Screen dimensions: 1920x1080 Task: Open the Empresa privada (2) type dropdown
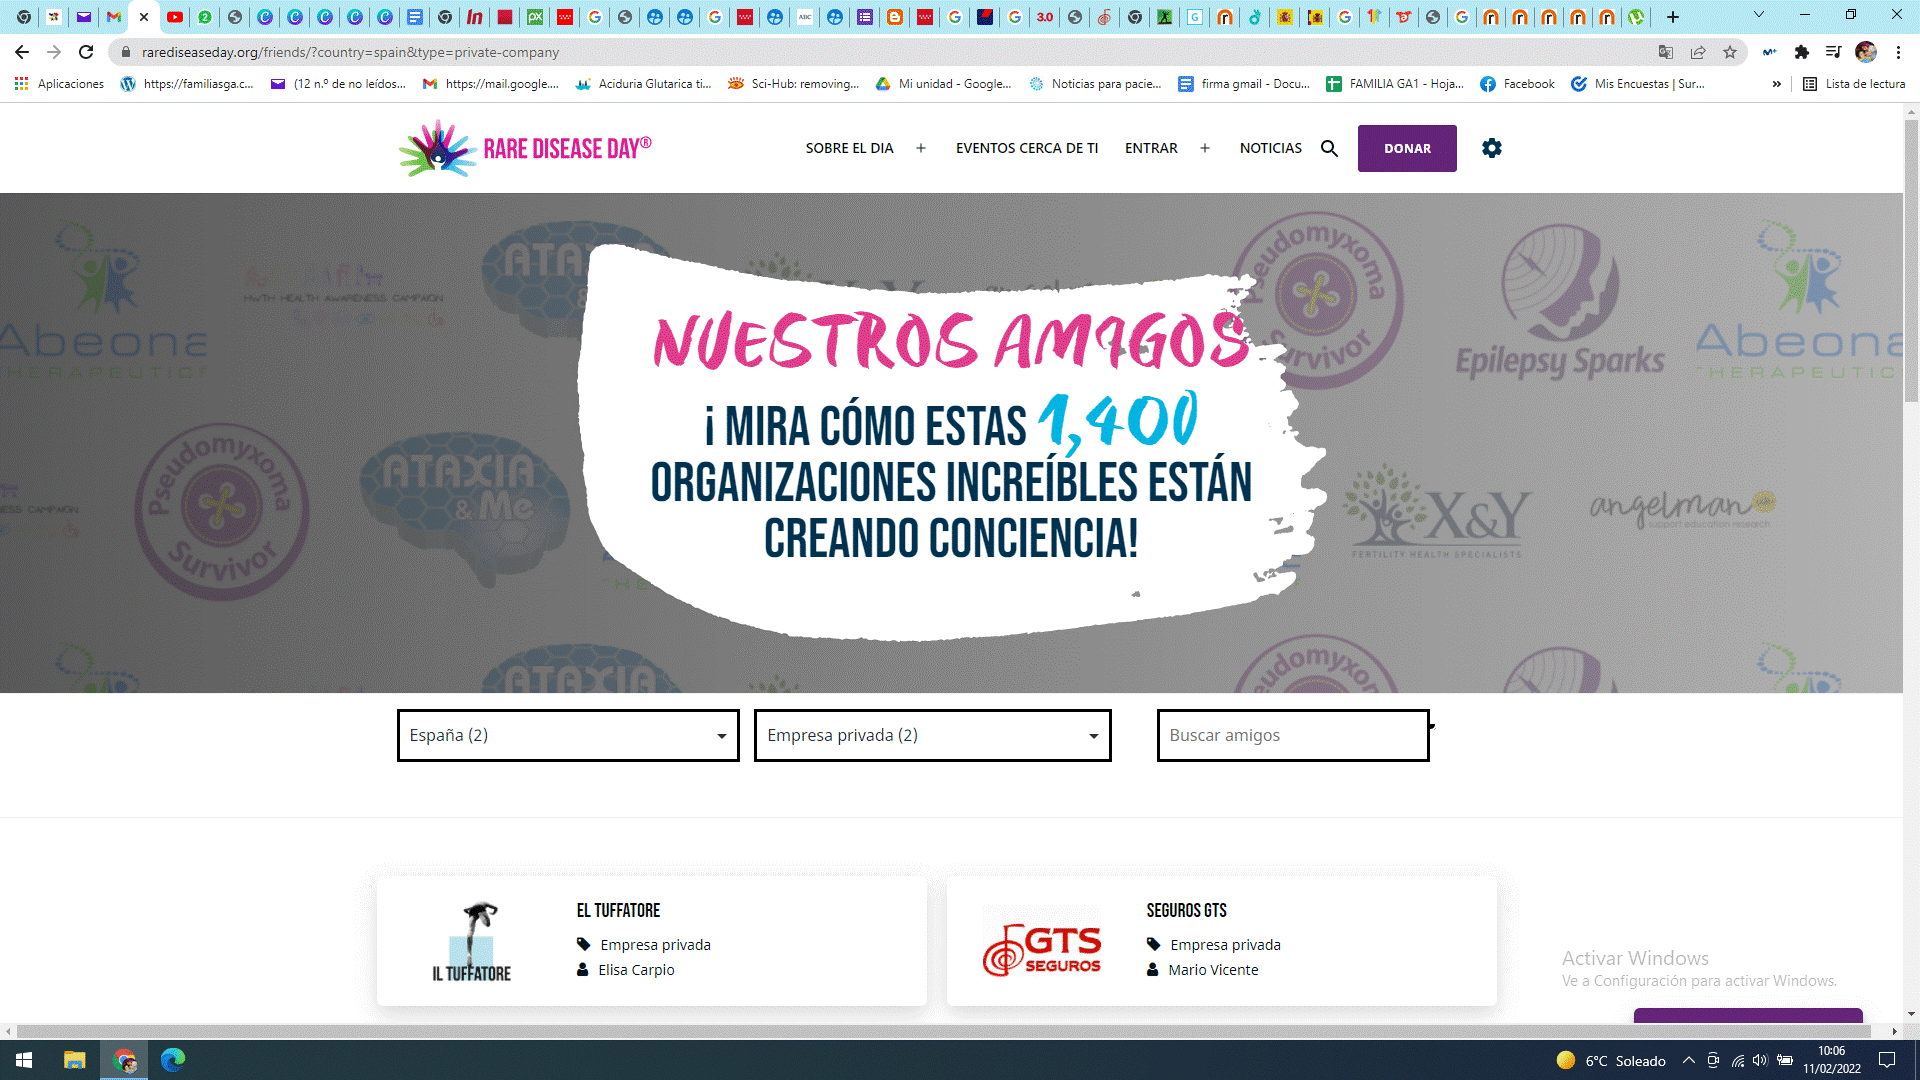(x=932, y=735)
